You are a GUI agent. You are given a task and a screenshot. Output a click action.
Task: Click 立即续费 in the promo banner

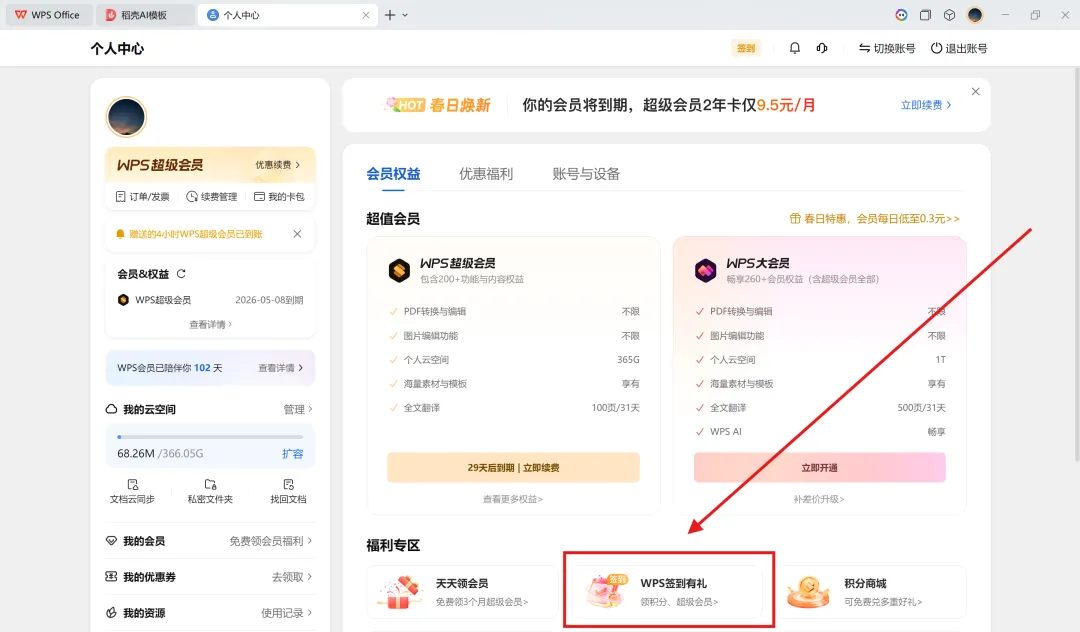(x=926, y=105)
